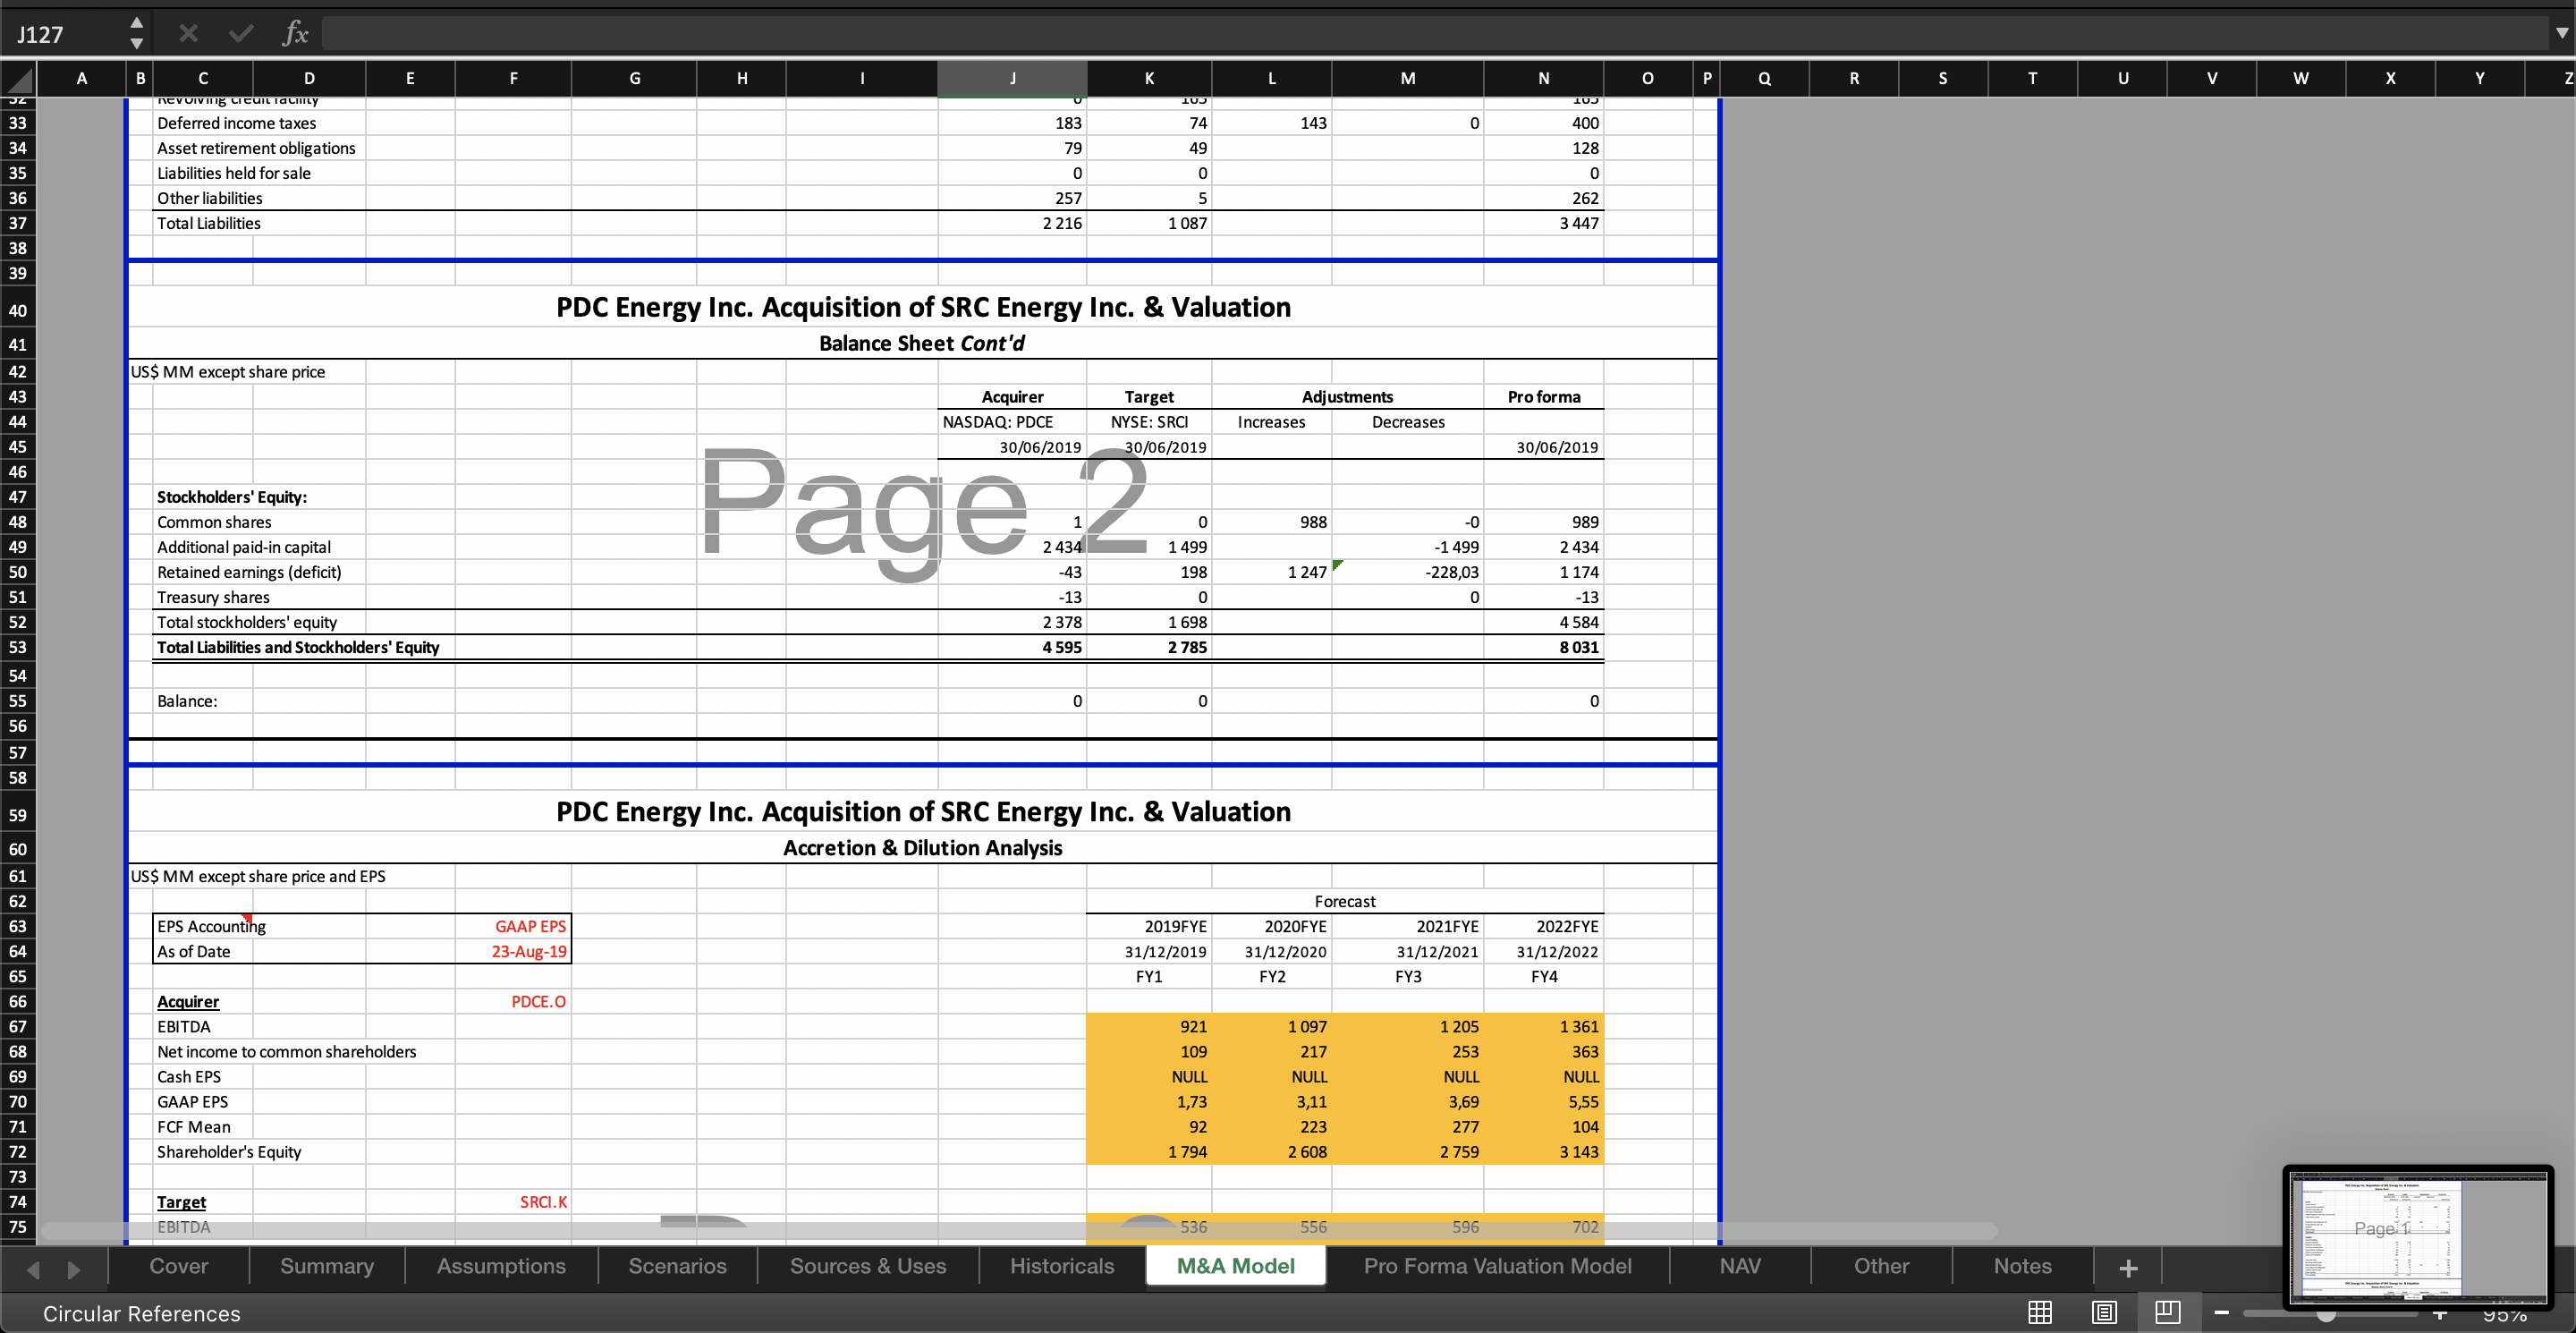Select the 2022FYE GAAP EPS value 5,55
Screen dimensions: 2576x1333
[x=1543, y=1101]
